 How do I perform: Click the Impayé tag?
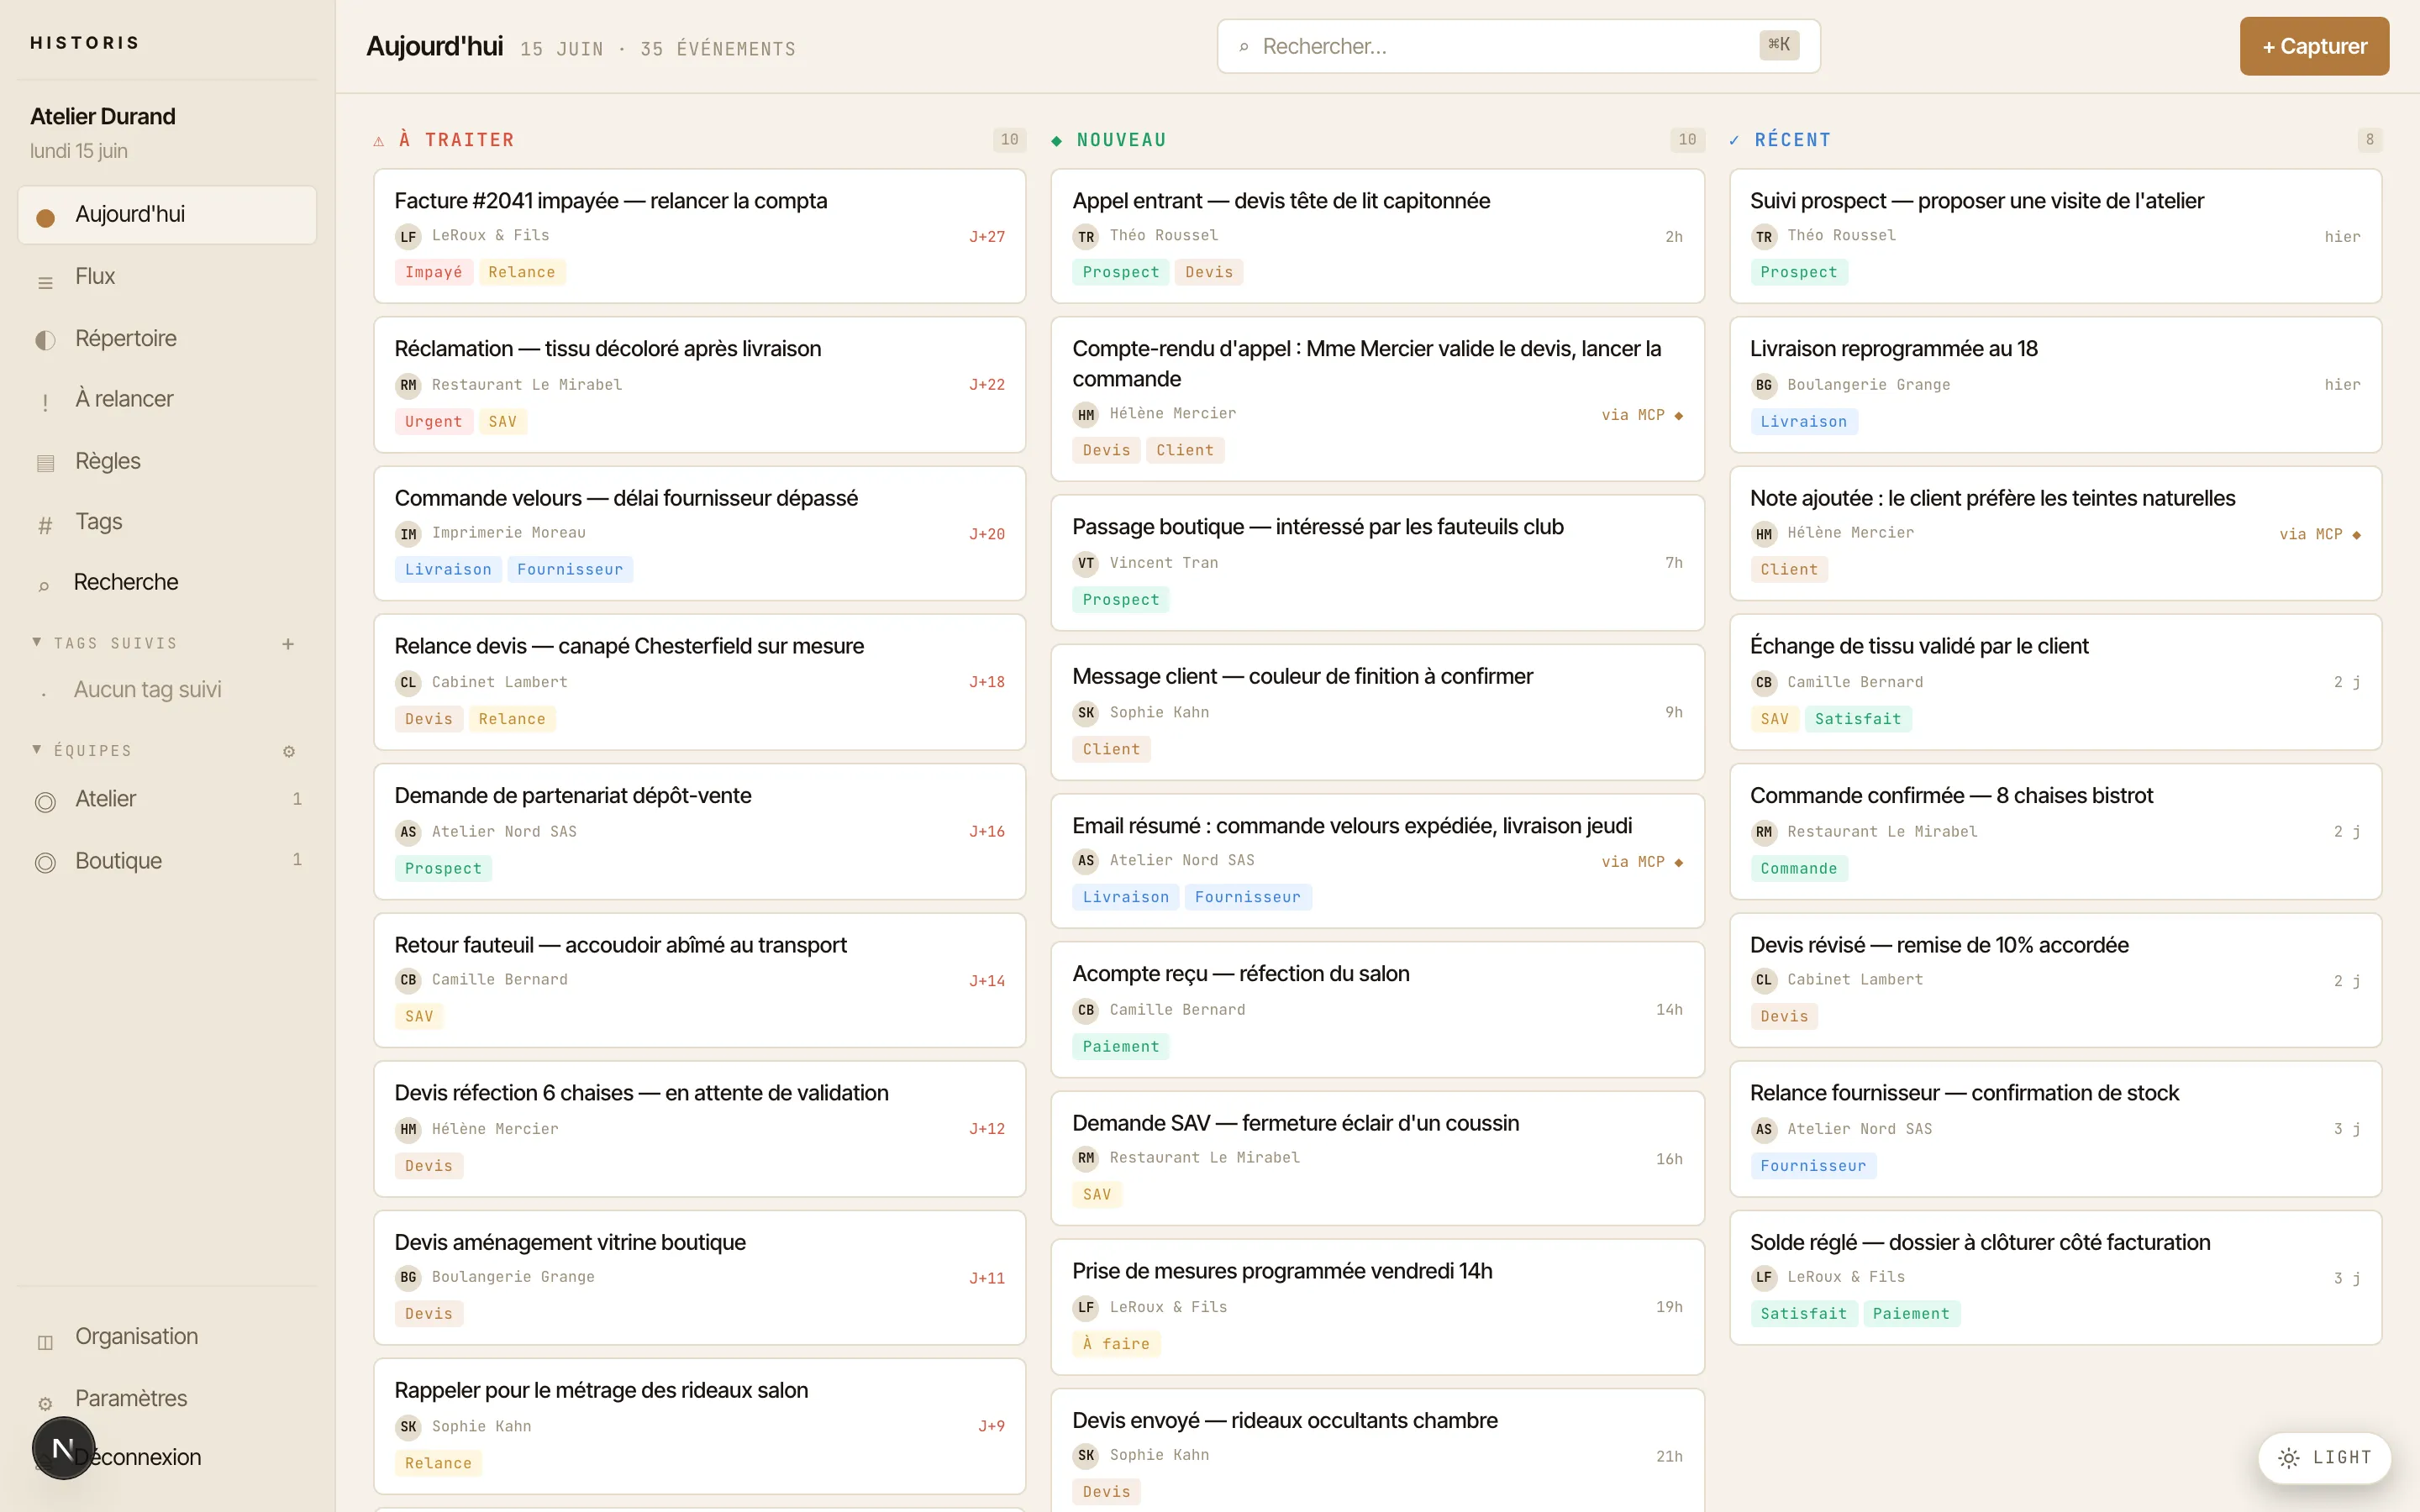coord(434,272)
